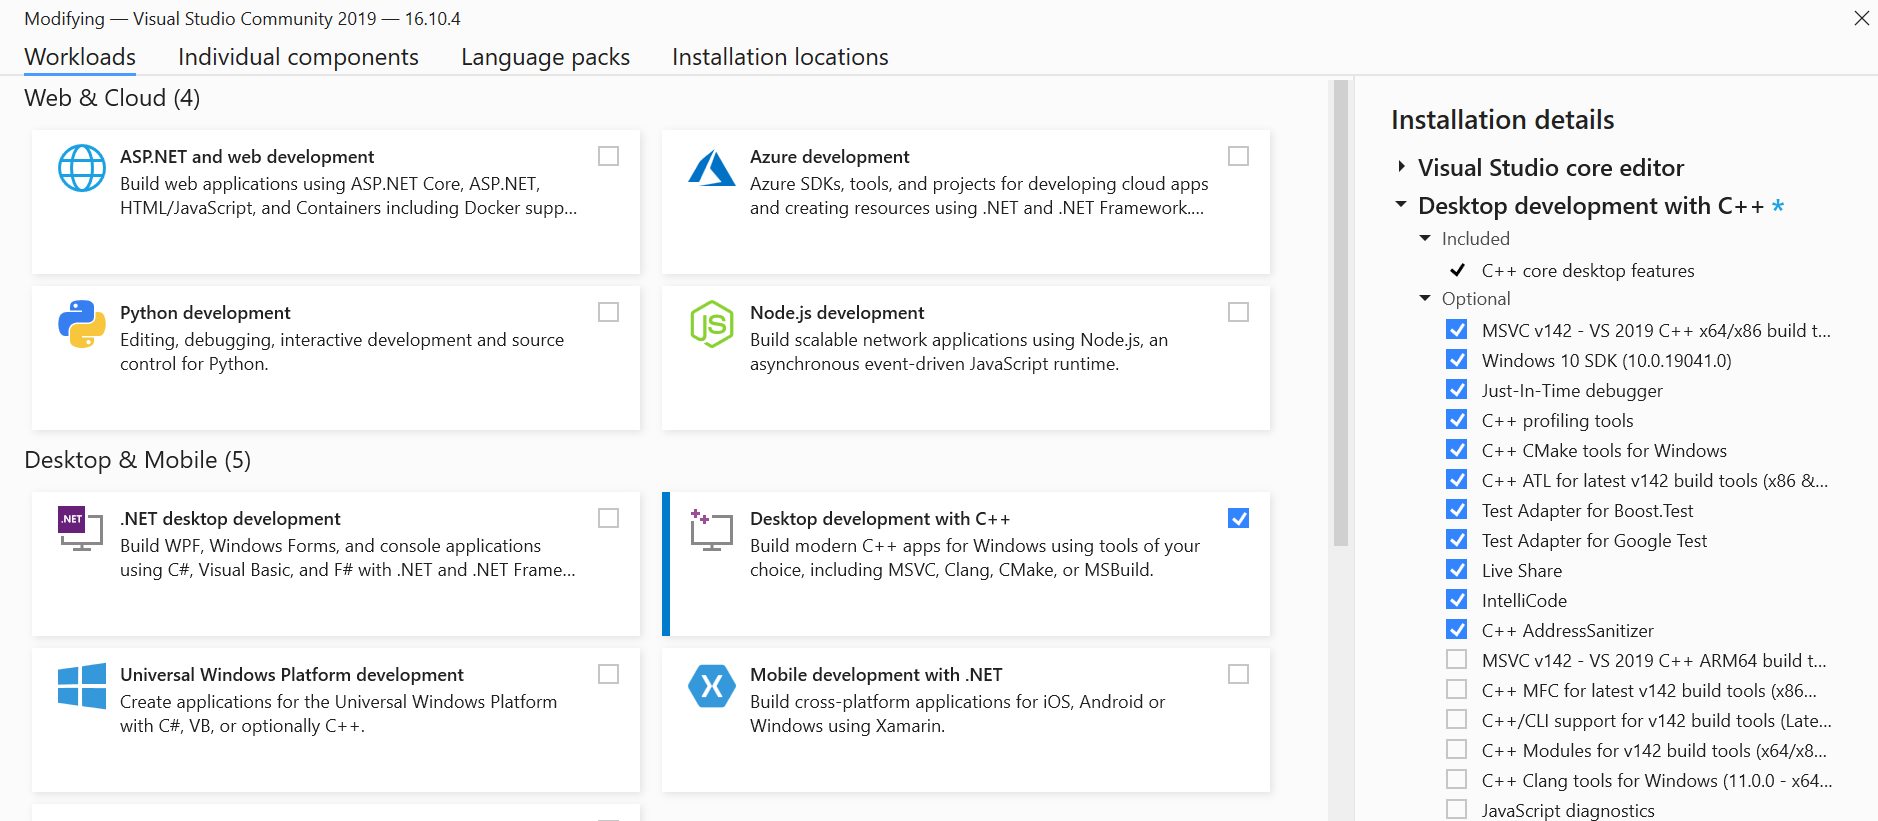Uncheck C++ AddressSanitizer
Viewport: 1878px width, 821px height.
[x=1457, y=630]
